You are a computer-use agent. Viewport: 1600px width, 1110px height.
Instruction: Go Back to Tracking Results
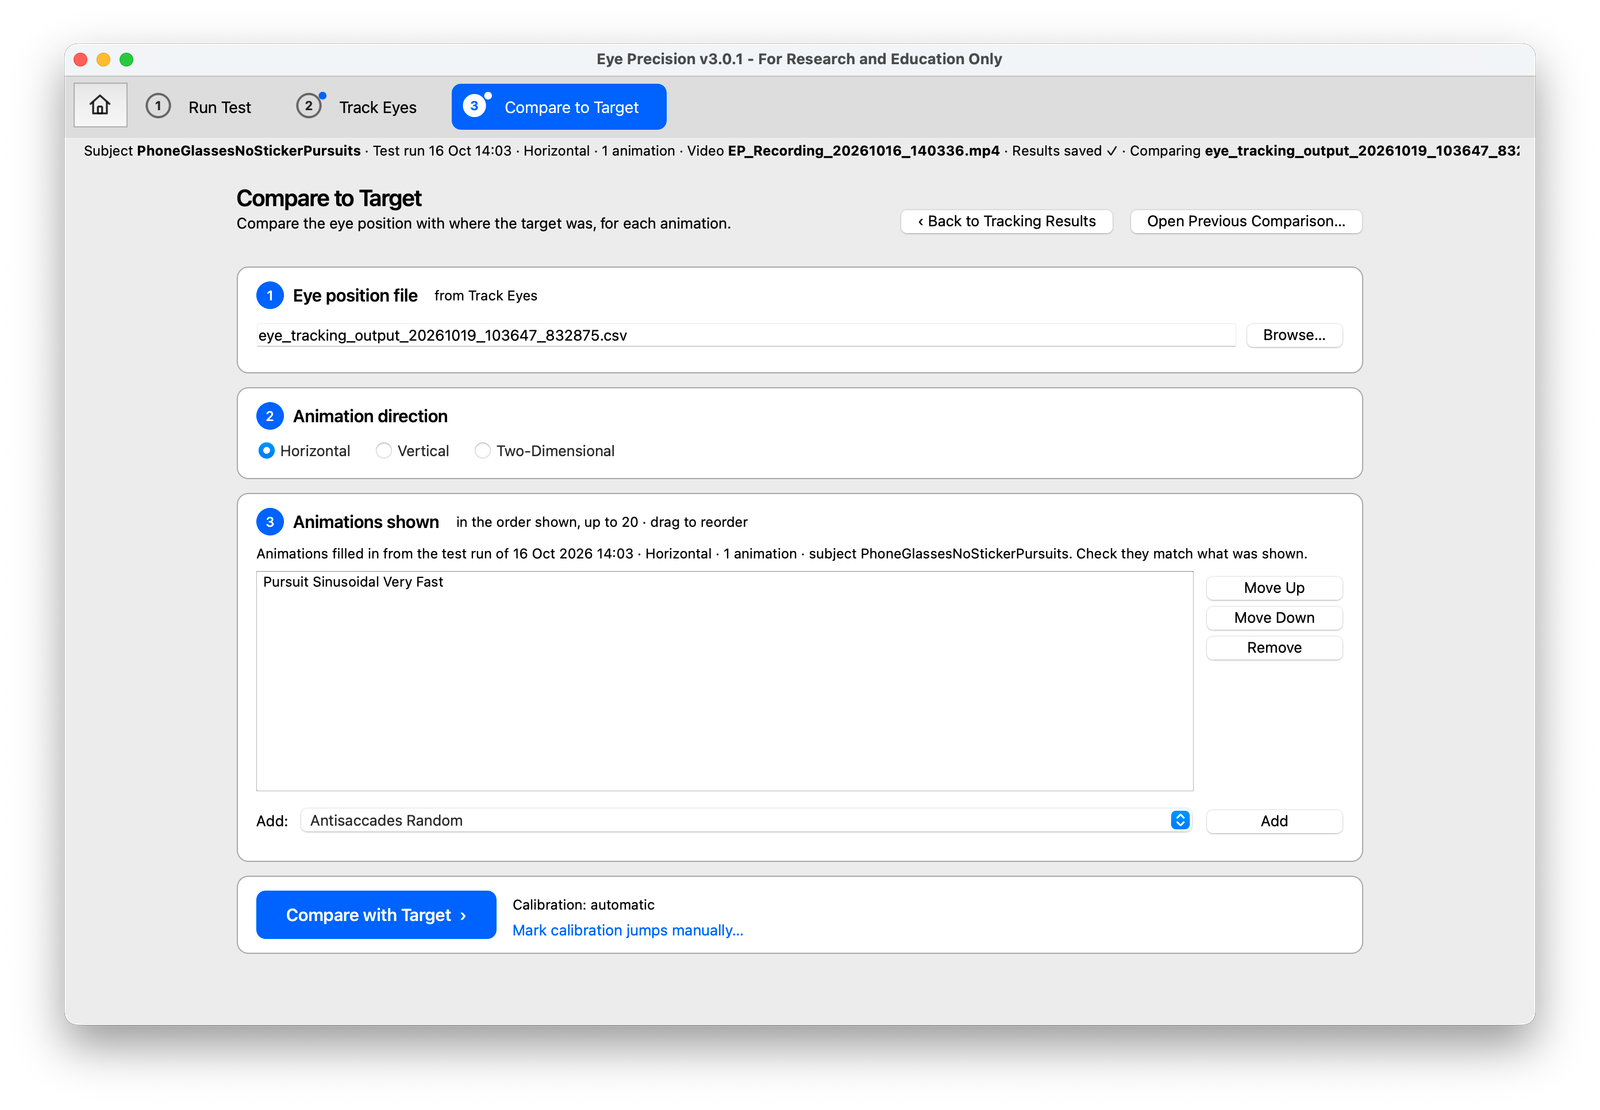1007,221
